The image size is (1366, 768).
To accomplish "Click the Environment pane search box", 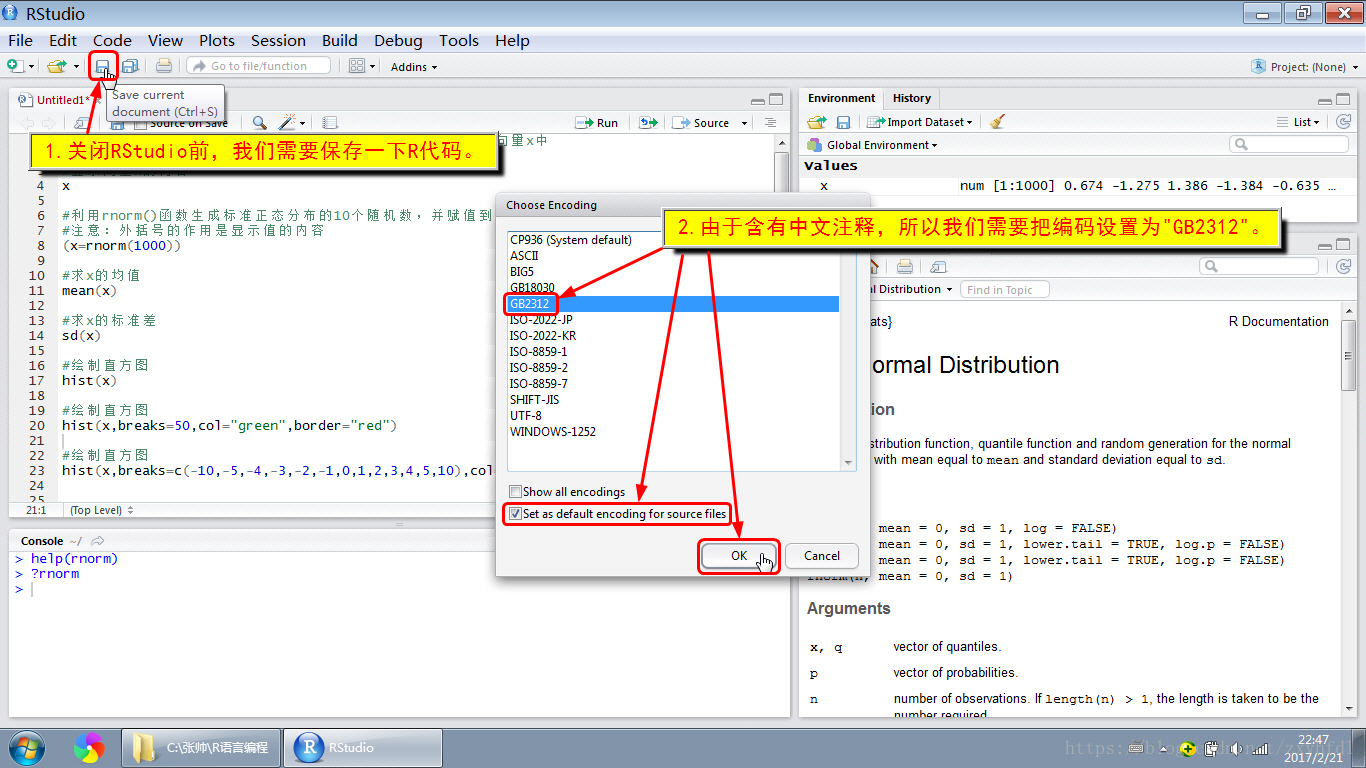I will pos(1290,145).
